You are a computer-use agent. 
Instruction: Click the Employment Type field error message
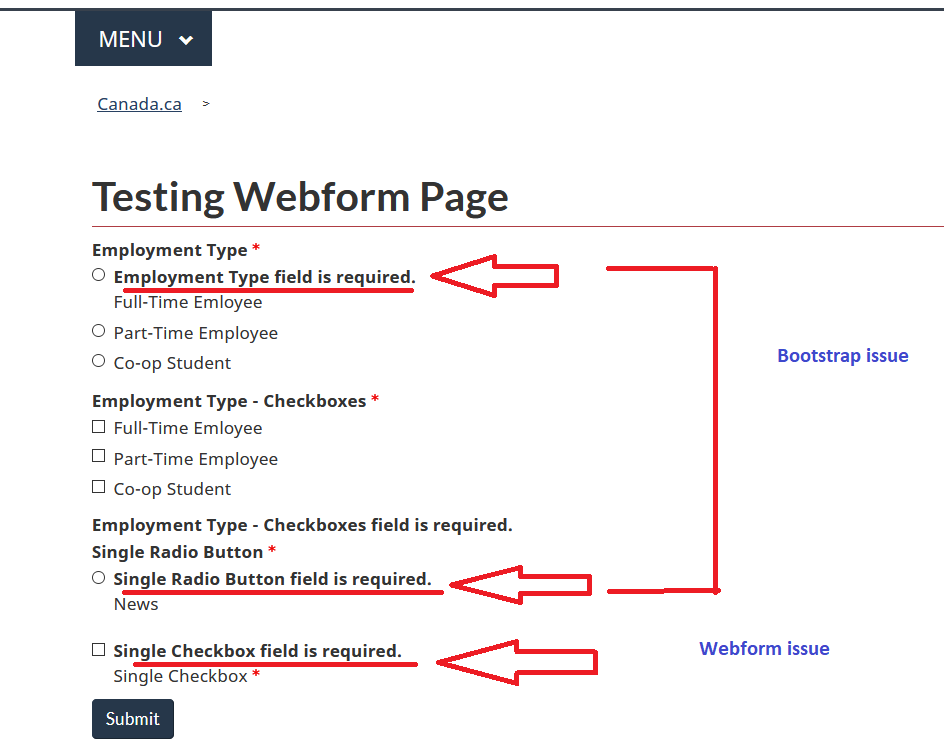tap(265, 277)
